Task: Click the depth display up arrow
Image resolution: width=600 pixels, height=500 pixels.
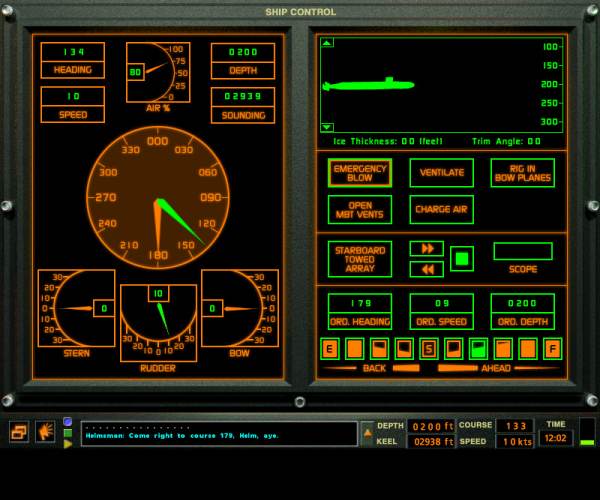Action: (x=327, y=42)
